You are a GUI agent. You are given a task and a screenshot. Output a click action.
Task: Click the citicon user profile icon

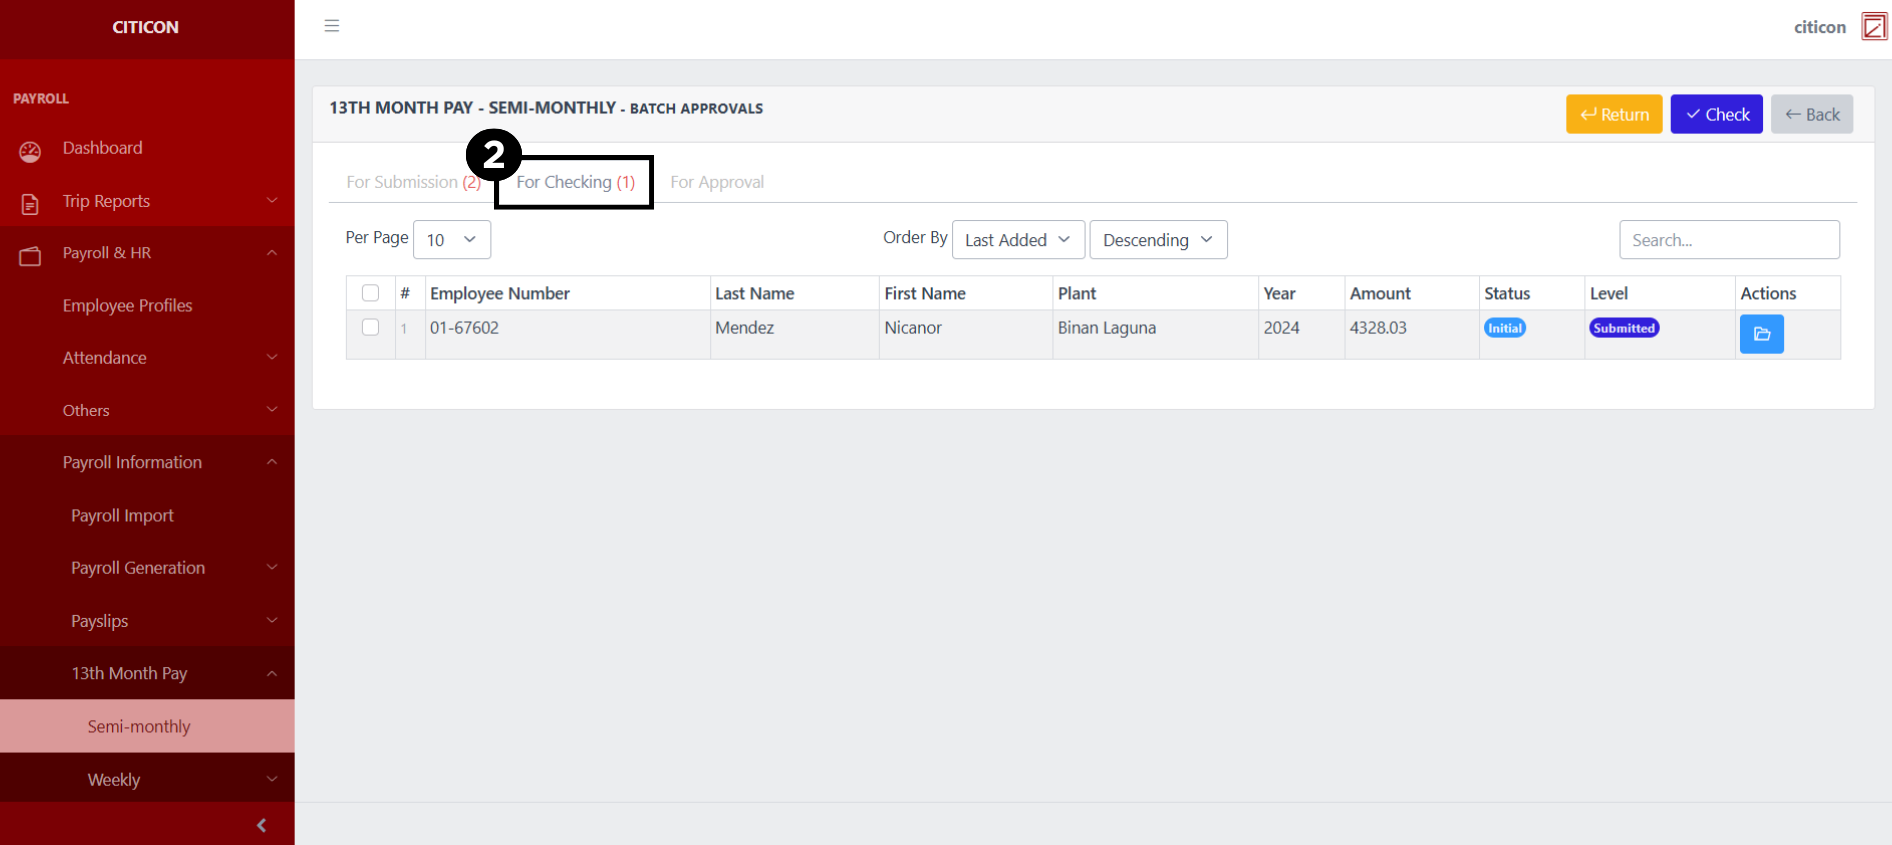[1873, 27]
